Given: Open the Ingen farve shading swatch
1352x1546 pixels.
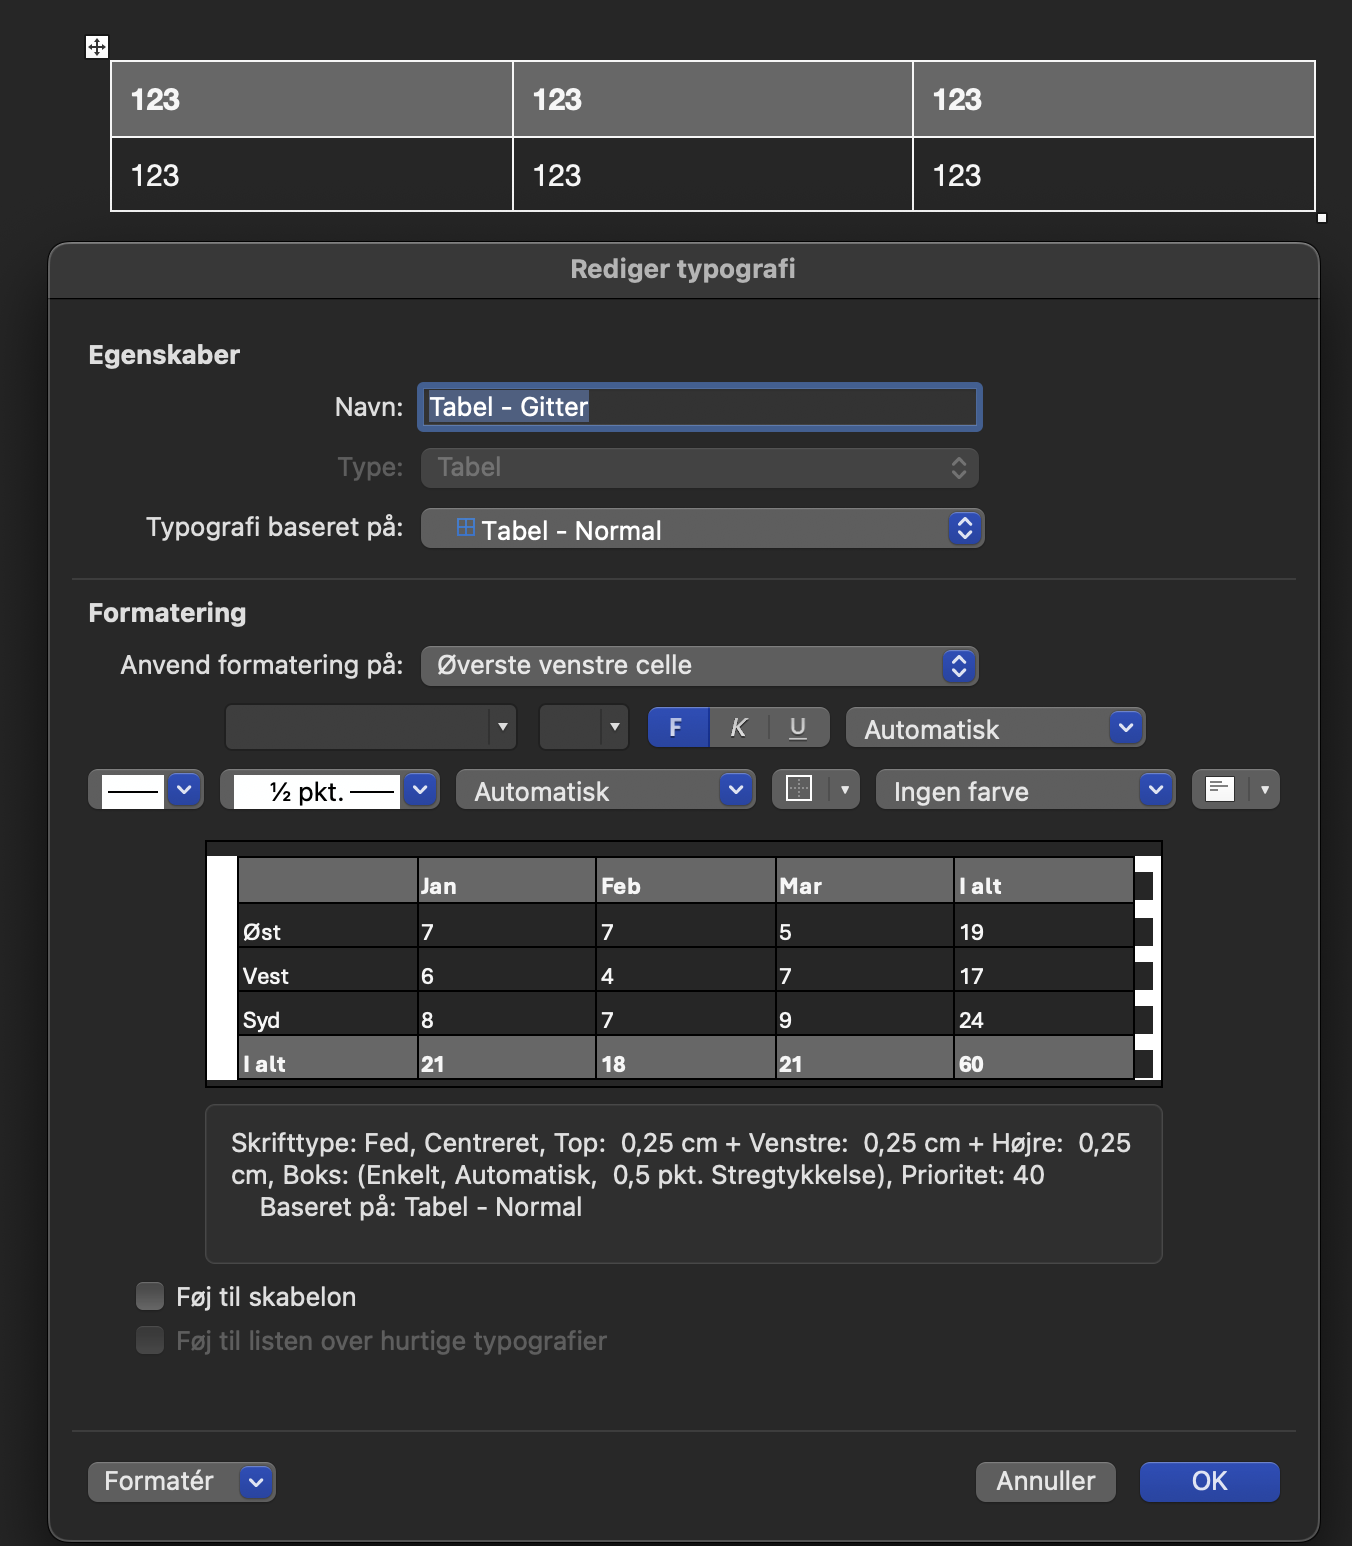Looking at the screenshot, I should (x=1023, y=790).
